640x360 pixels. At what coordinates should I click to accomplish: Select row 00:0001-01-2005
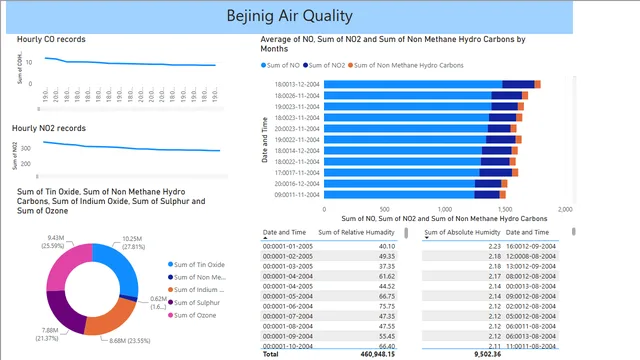pyautogui.click(x=329, y=247)
